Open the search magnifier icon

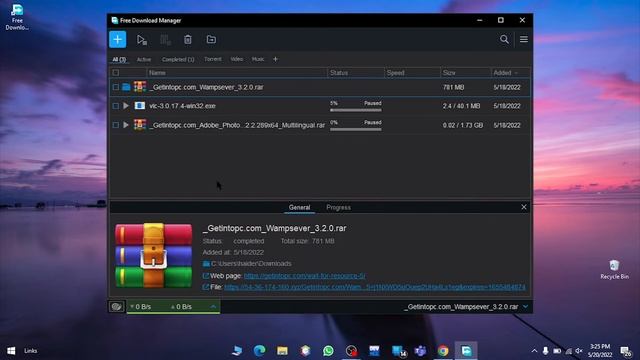point(504,39)
